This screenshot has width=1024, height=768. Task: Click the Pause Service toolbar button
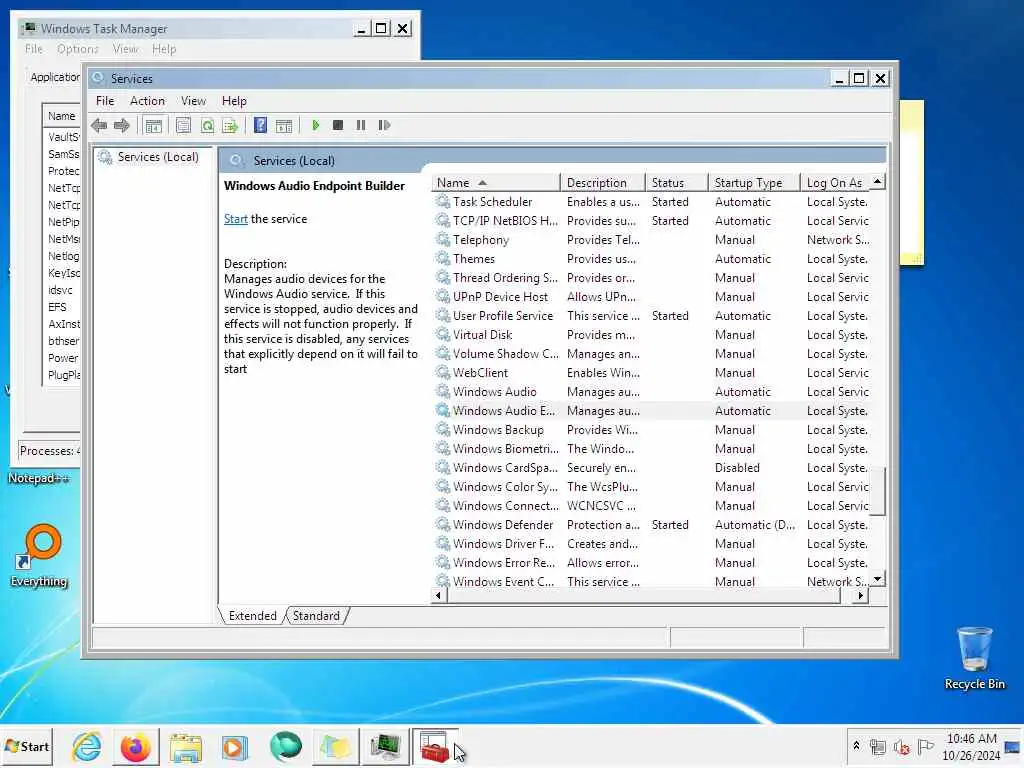click(x=360, y=125)
